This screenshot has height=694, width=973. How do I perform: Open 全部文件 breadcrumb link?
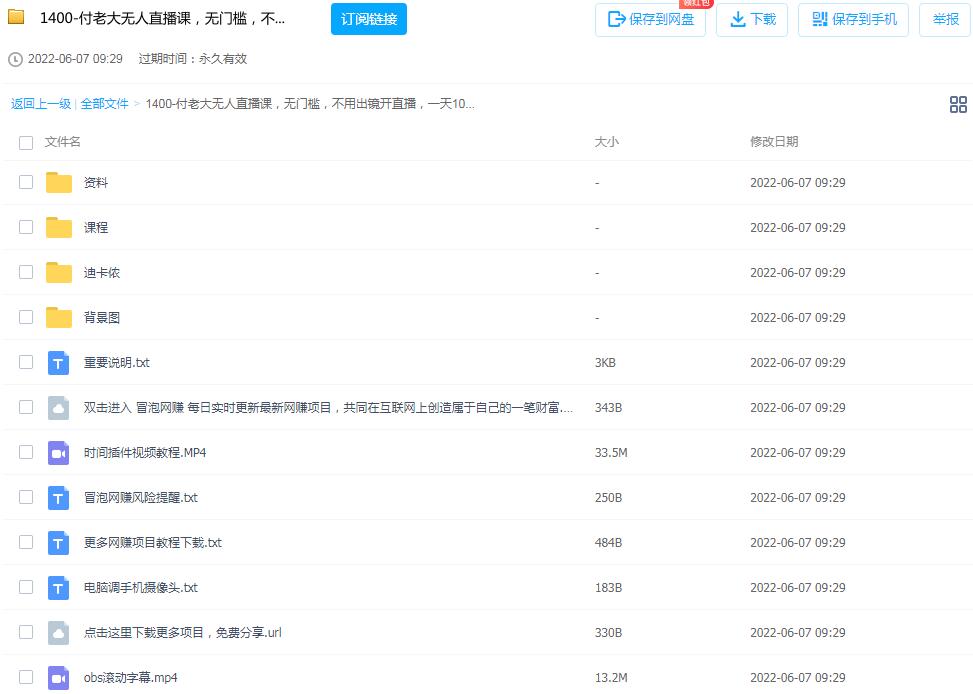(104, 104)
